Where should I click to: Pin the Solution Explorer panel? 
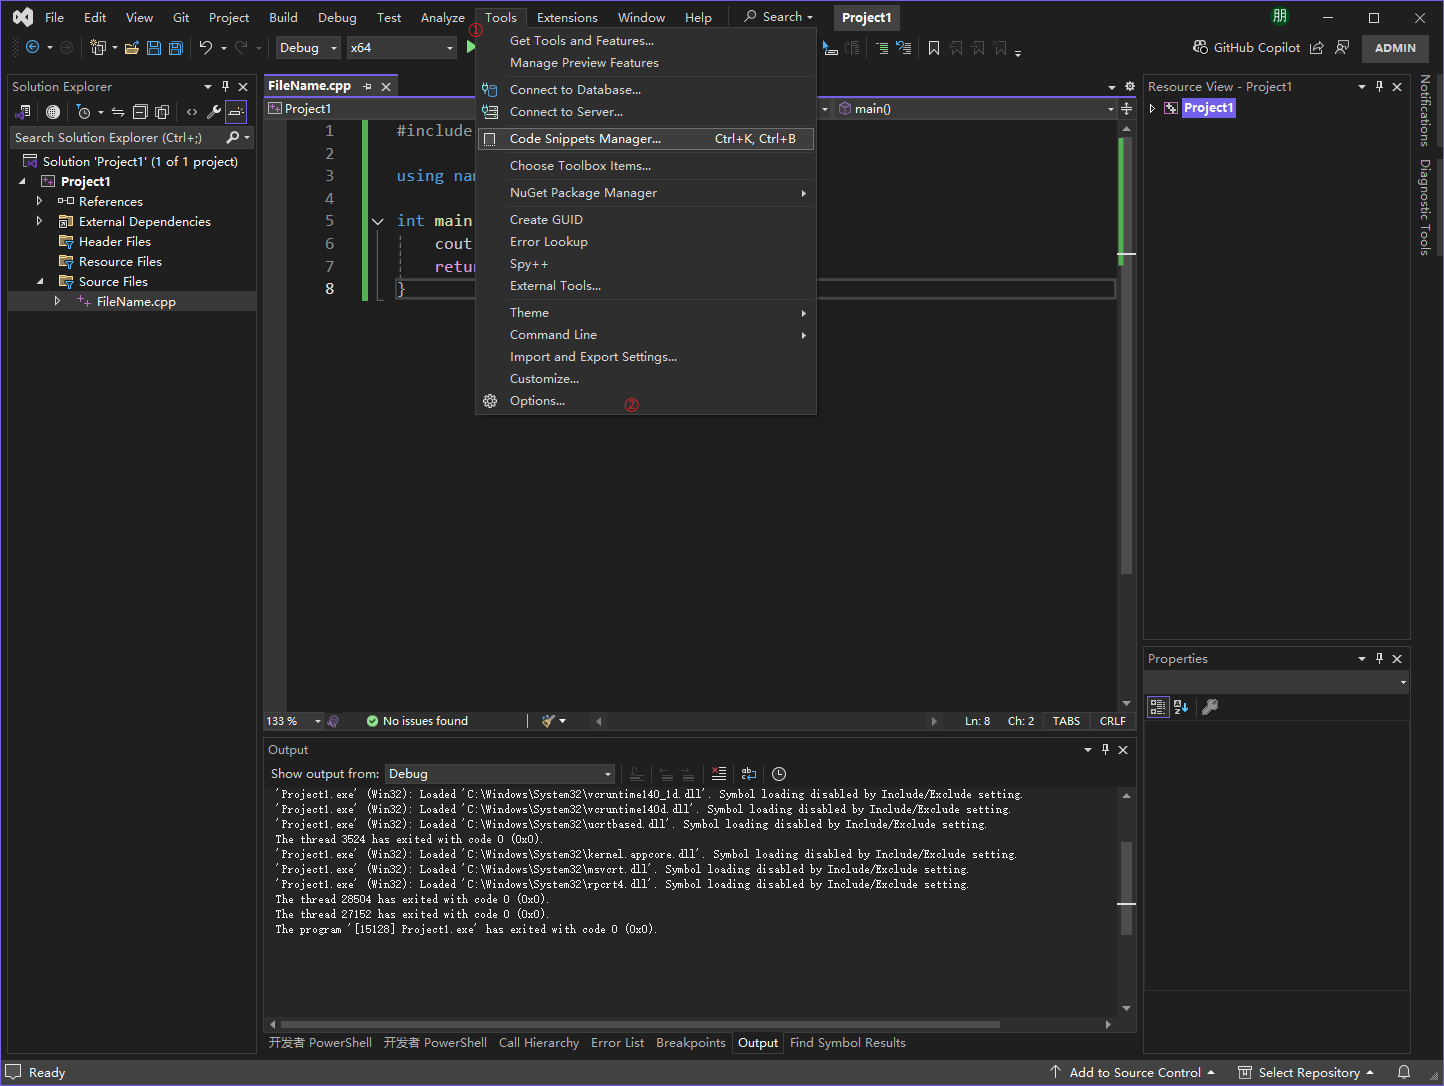coord(226,86)
